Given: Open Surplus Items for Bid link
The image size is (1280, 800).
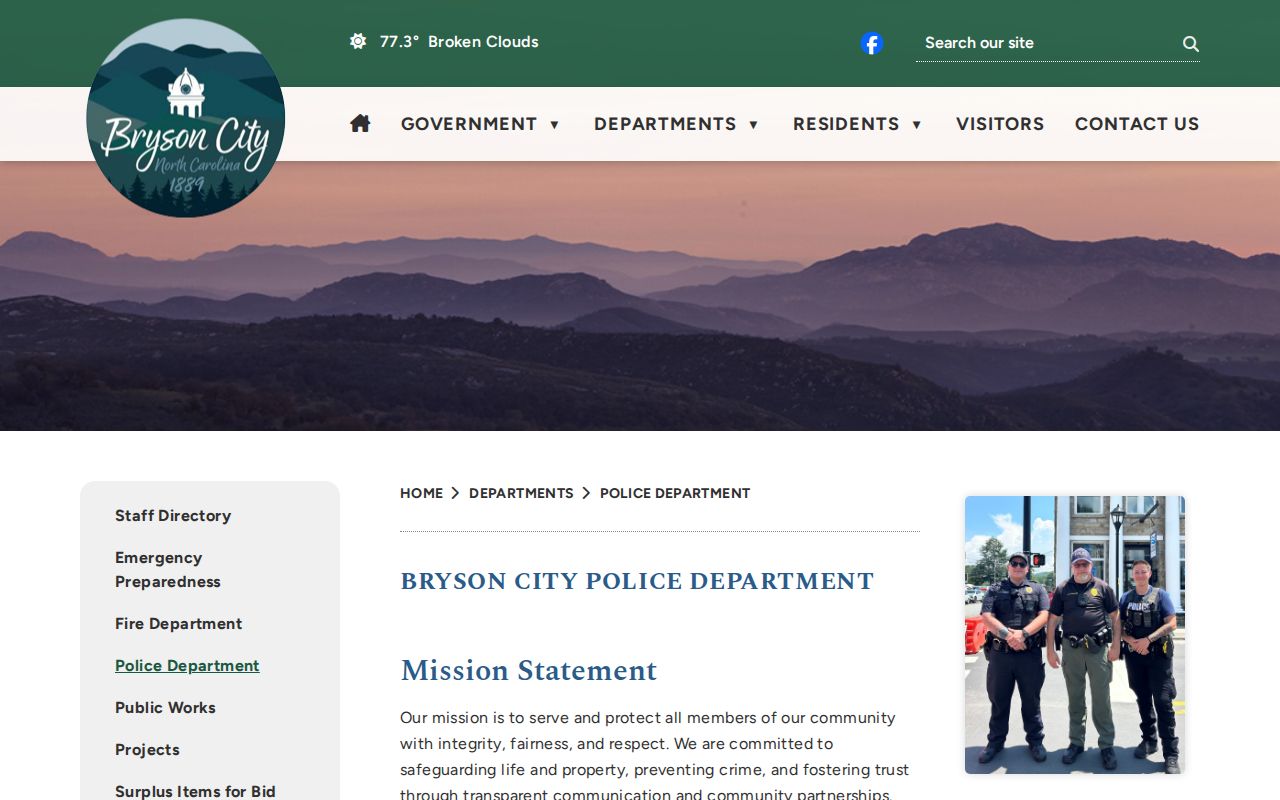Looking at the screenshot, I should pyautogui.click(x=195, y=791).
